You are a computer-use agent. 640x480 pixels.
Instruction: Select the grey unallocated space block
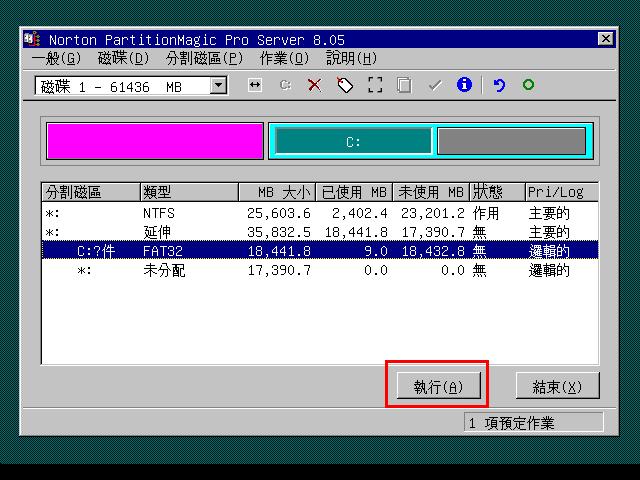tap(511, 141)
